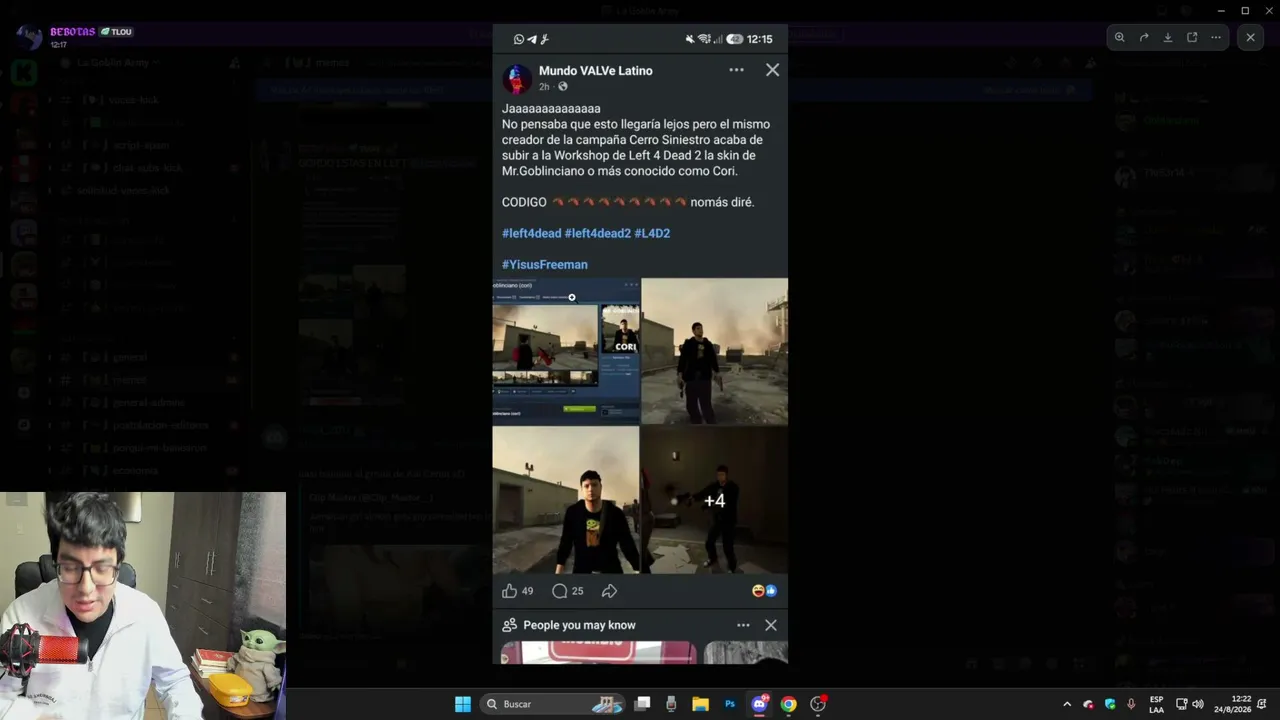
Task: Click the Buscar taskbar search box
Action: (x=553, y=704)
